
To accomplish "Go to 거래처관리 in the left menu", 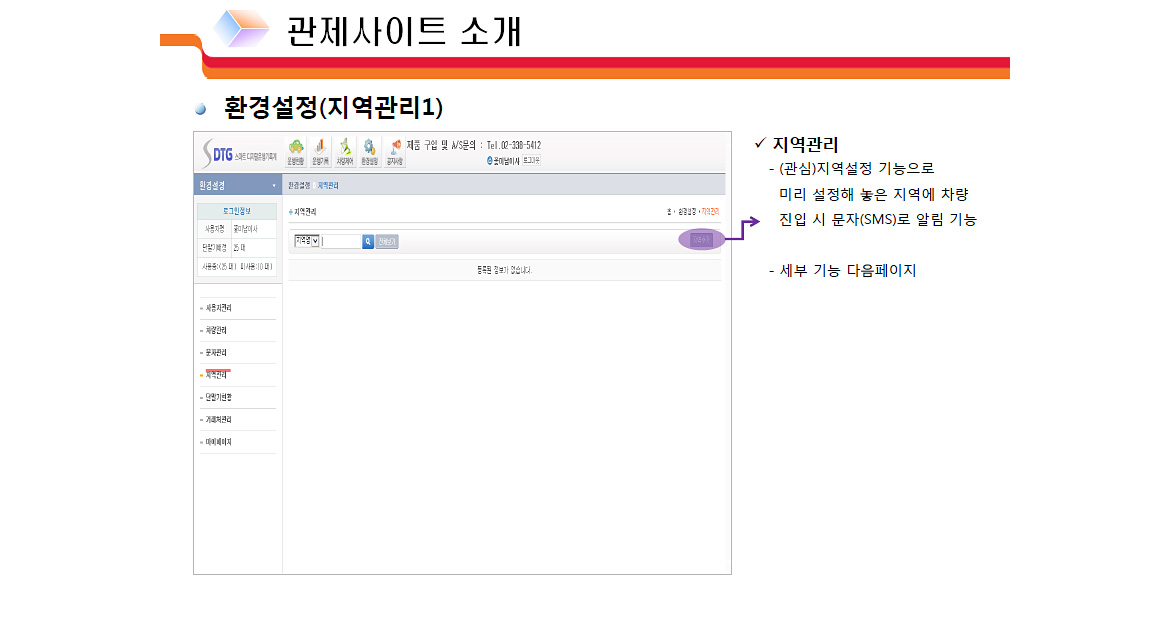I will tap(218, 419).
